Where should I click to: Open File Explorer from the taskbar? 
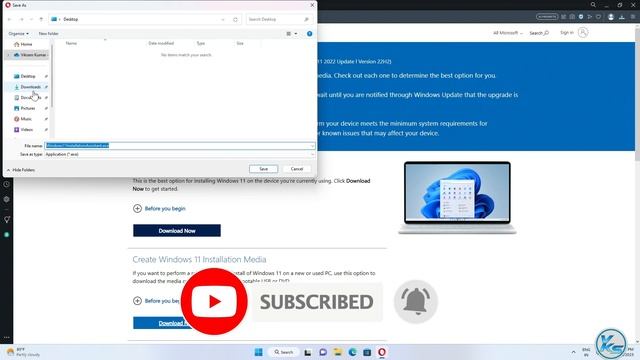pos(338,352)
